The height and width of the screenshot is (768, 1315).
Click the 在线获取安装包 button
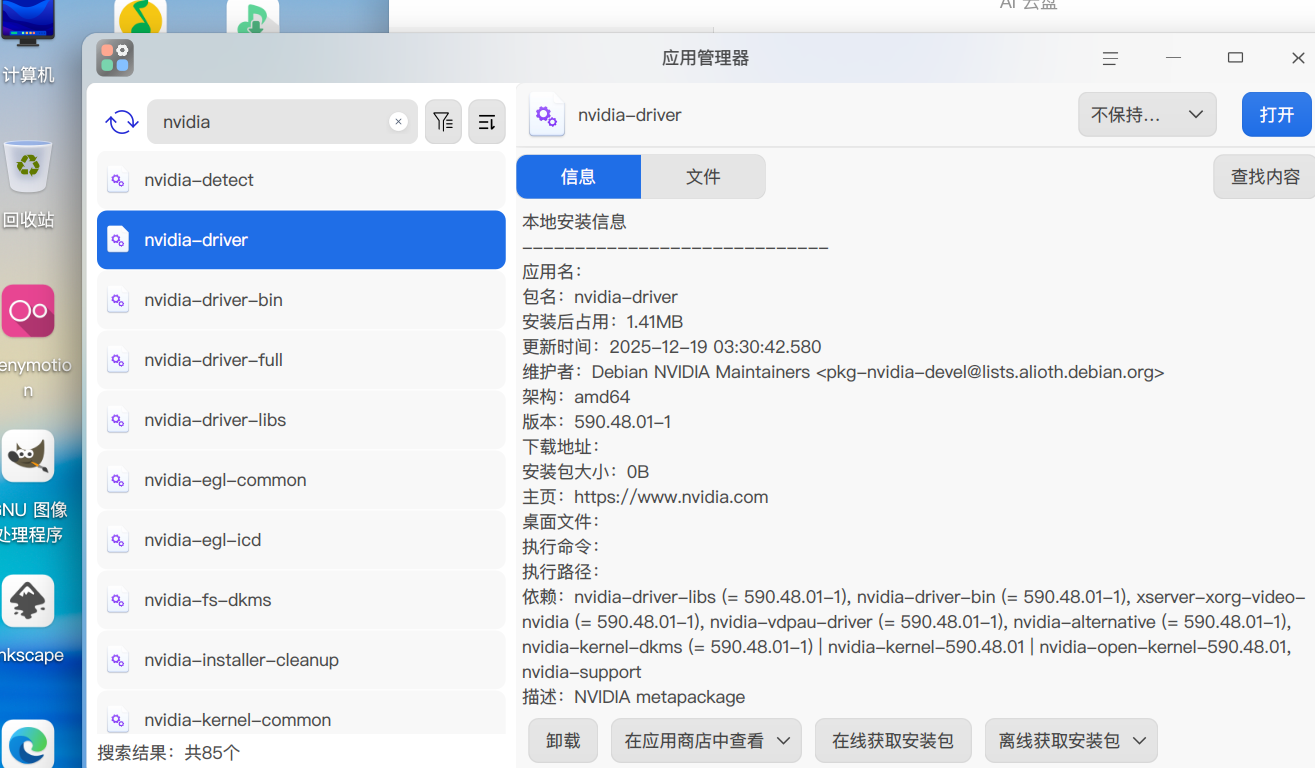coord(893,741)
